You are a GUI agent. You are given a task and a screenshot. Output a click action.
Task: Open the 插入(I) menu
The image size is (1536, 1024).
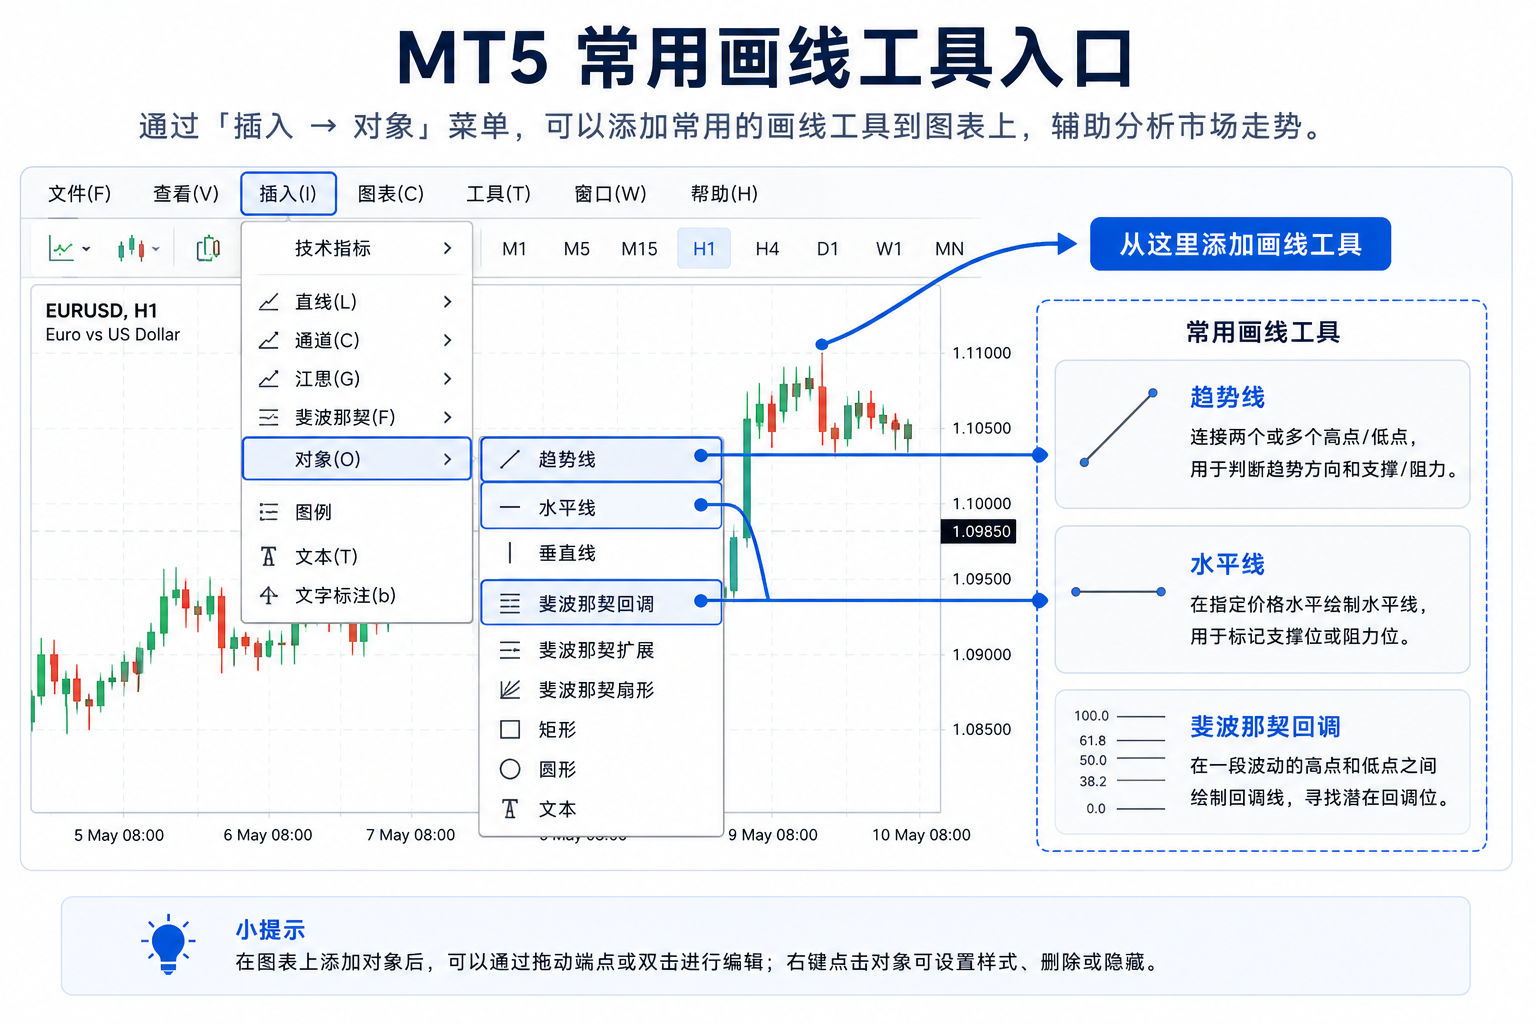click(288, 194)
